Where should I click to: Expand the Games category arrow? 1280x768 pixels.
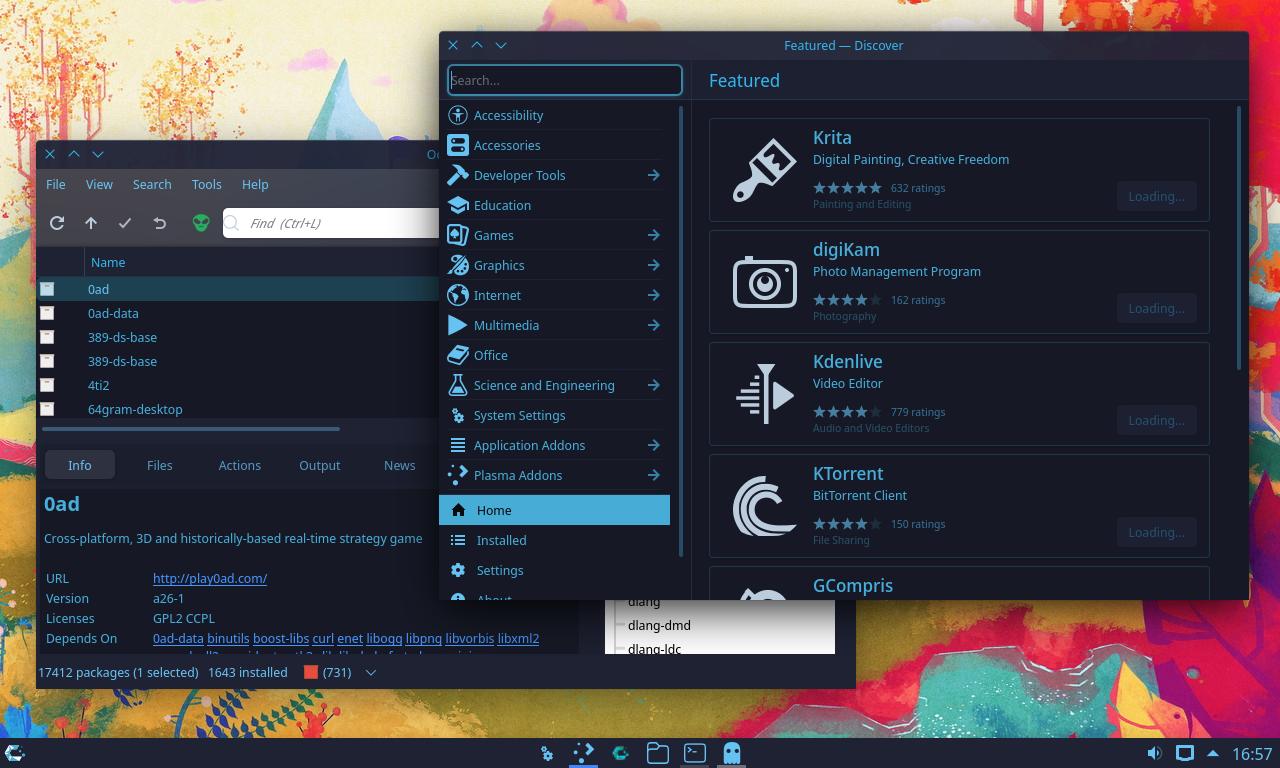(653, 235)
